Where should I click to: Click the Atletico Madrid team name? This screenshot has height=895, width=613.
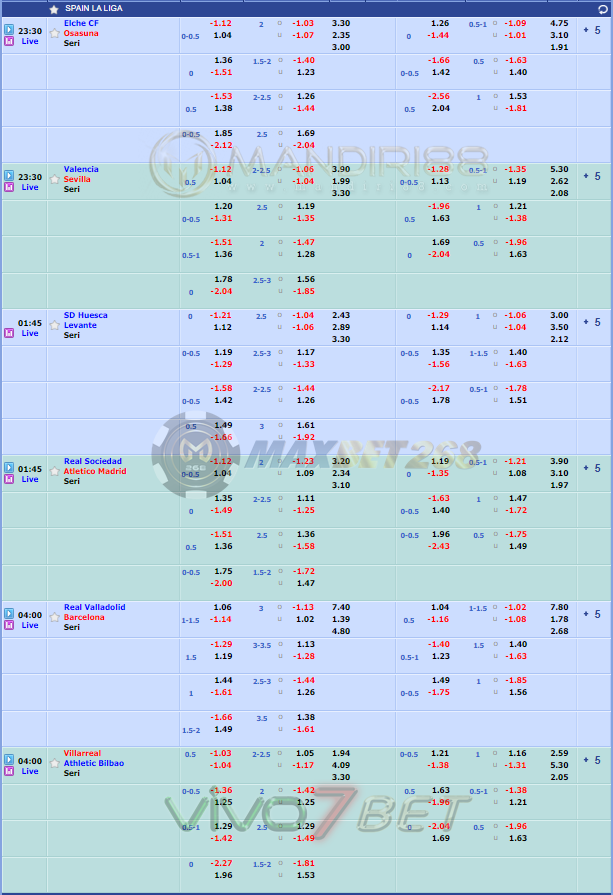(95, 471)
